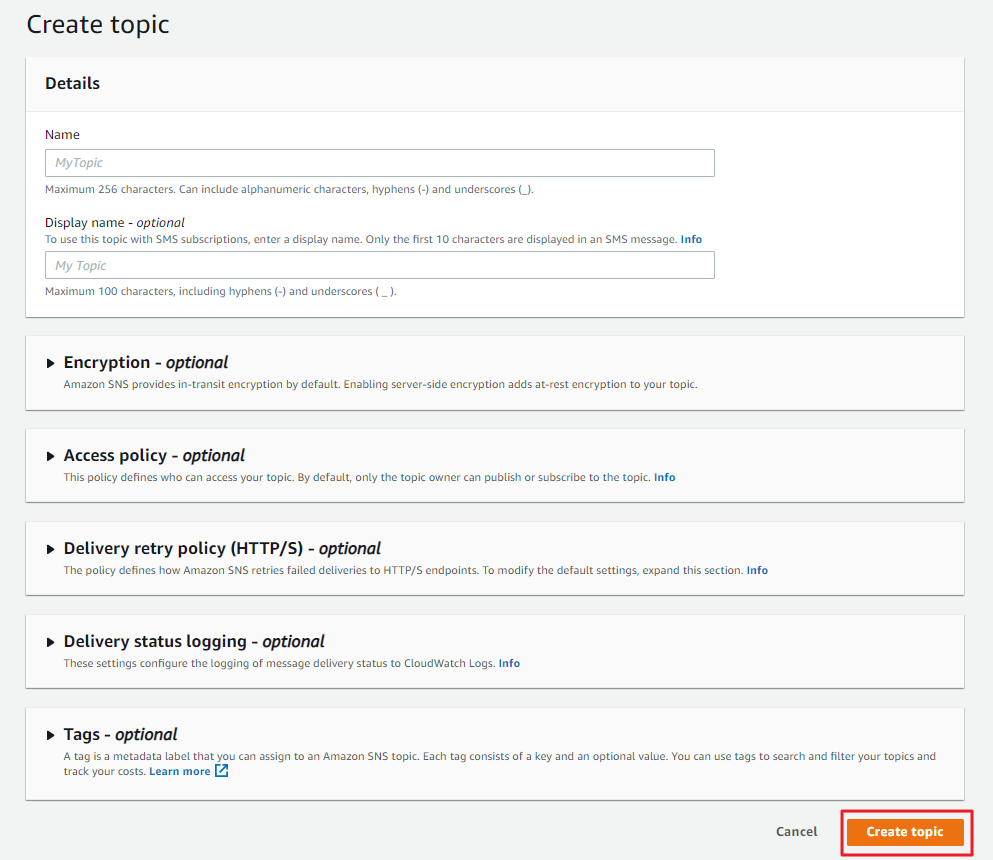Click into the Display name text box
This screenshot has height=860, width=993.
point(379,265)
